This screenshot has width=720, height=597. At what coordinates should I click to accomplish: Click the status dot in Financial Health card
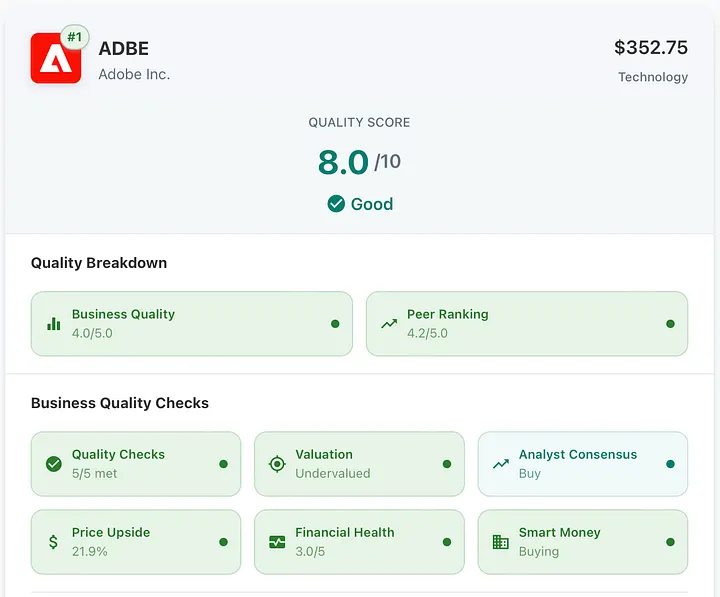tap(447, 542)
